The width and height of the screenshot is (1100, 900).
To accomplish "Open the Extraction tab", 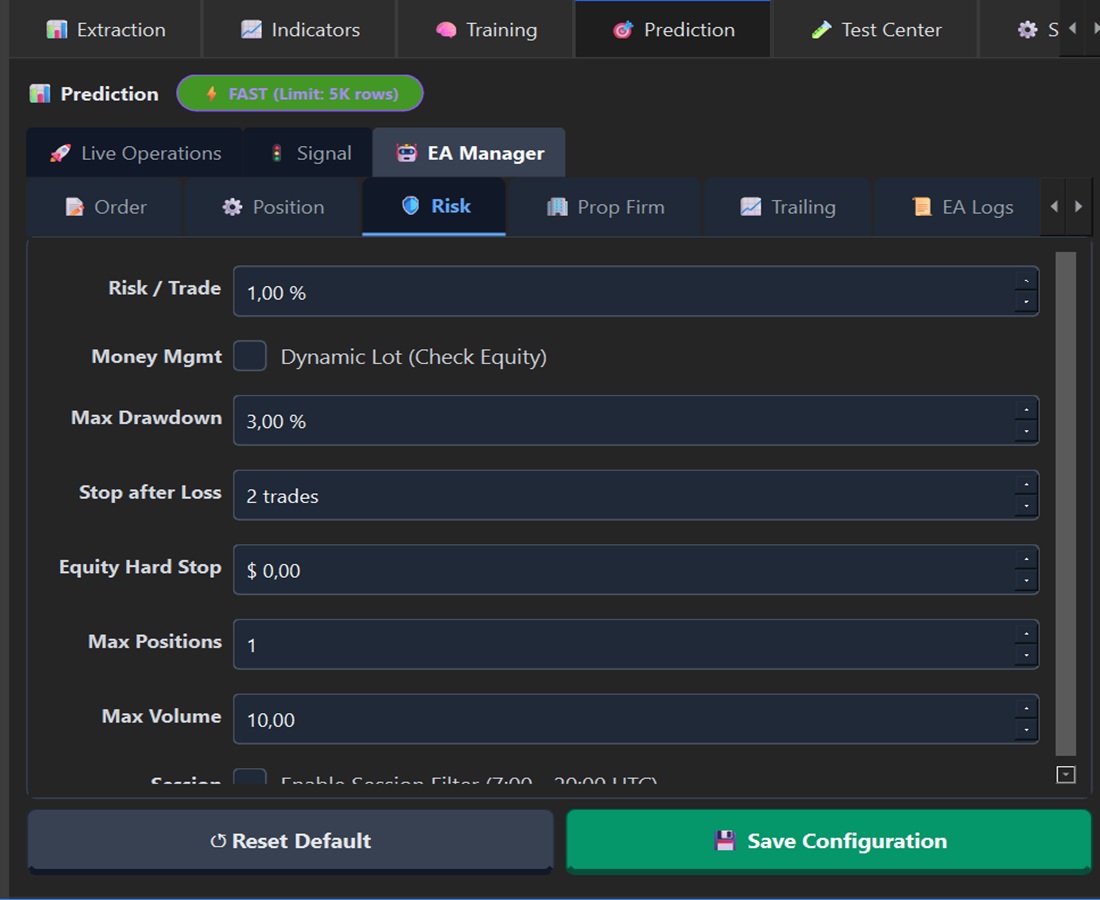I will (x=105, y=30).
